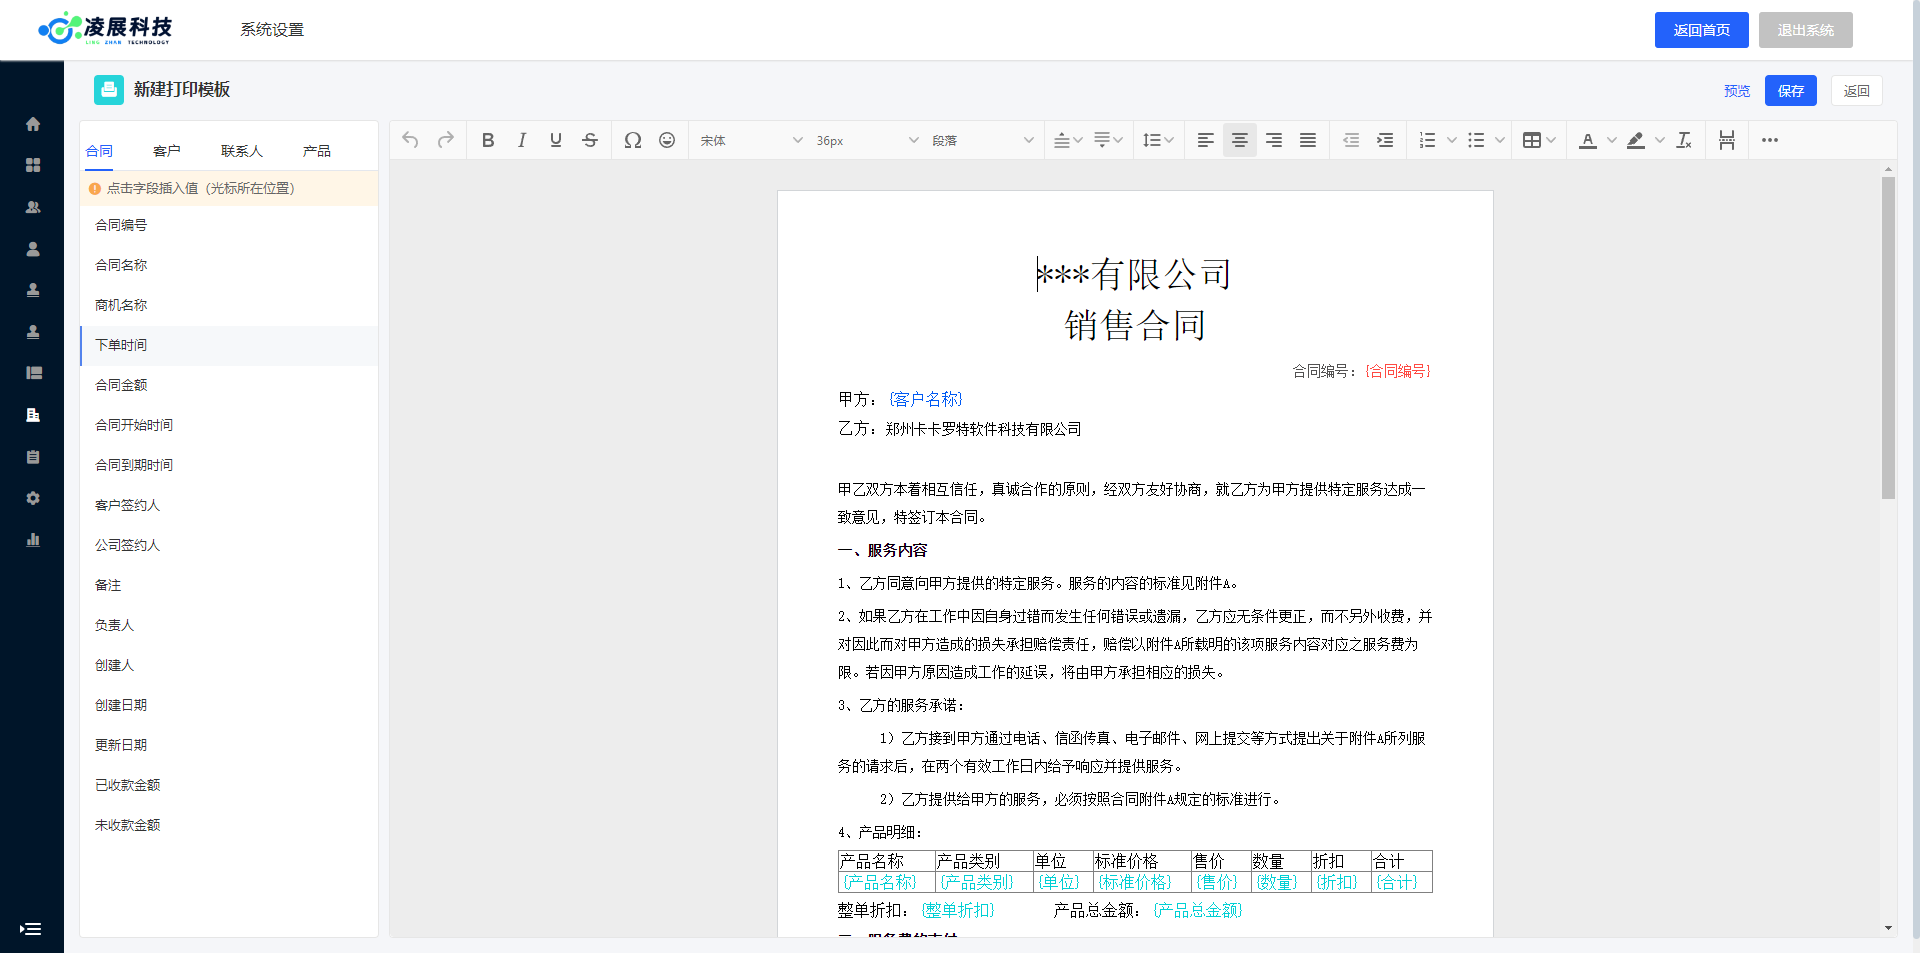Insert a special character (omega icon)
The image size is (1920, 953).
point(633,140)
